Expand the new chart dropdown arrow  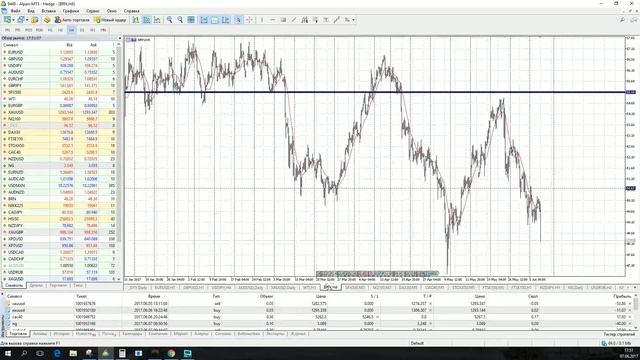click(13, 20)
